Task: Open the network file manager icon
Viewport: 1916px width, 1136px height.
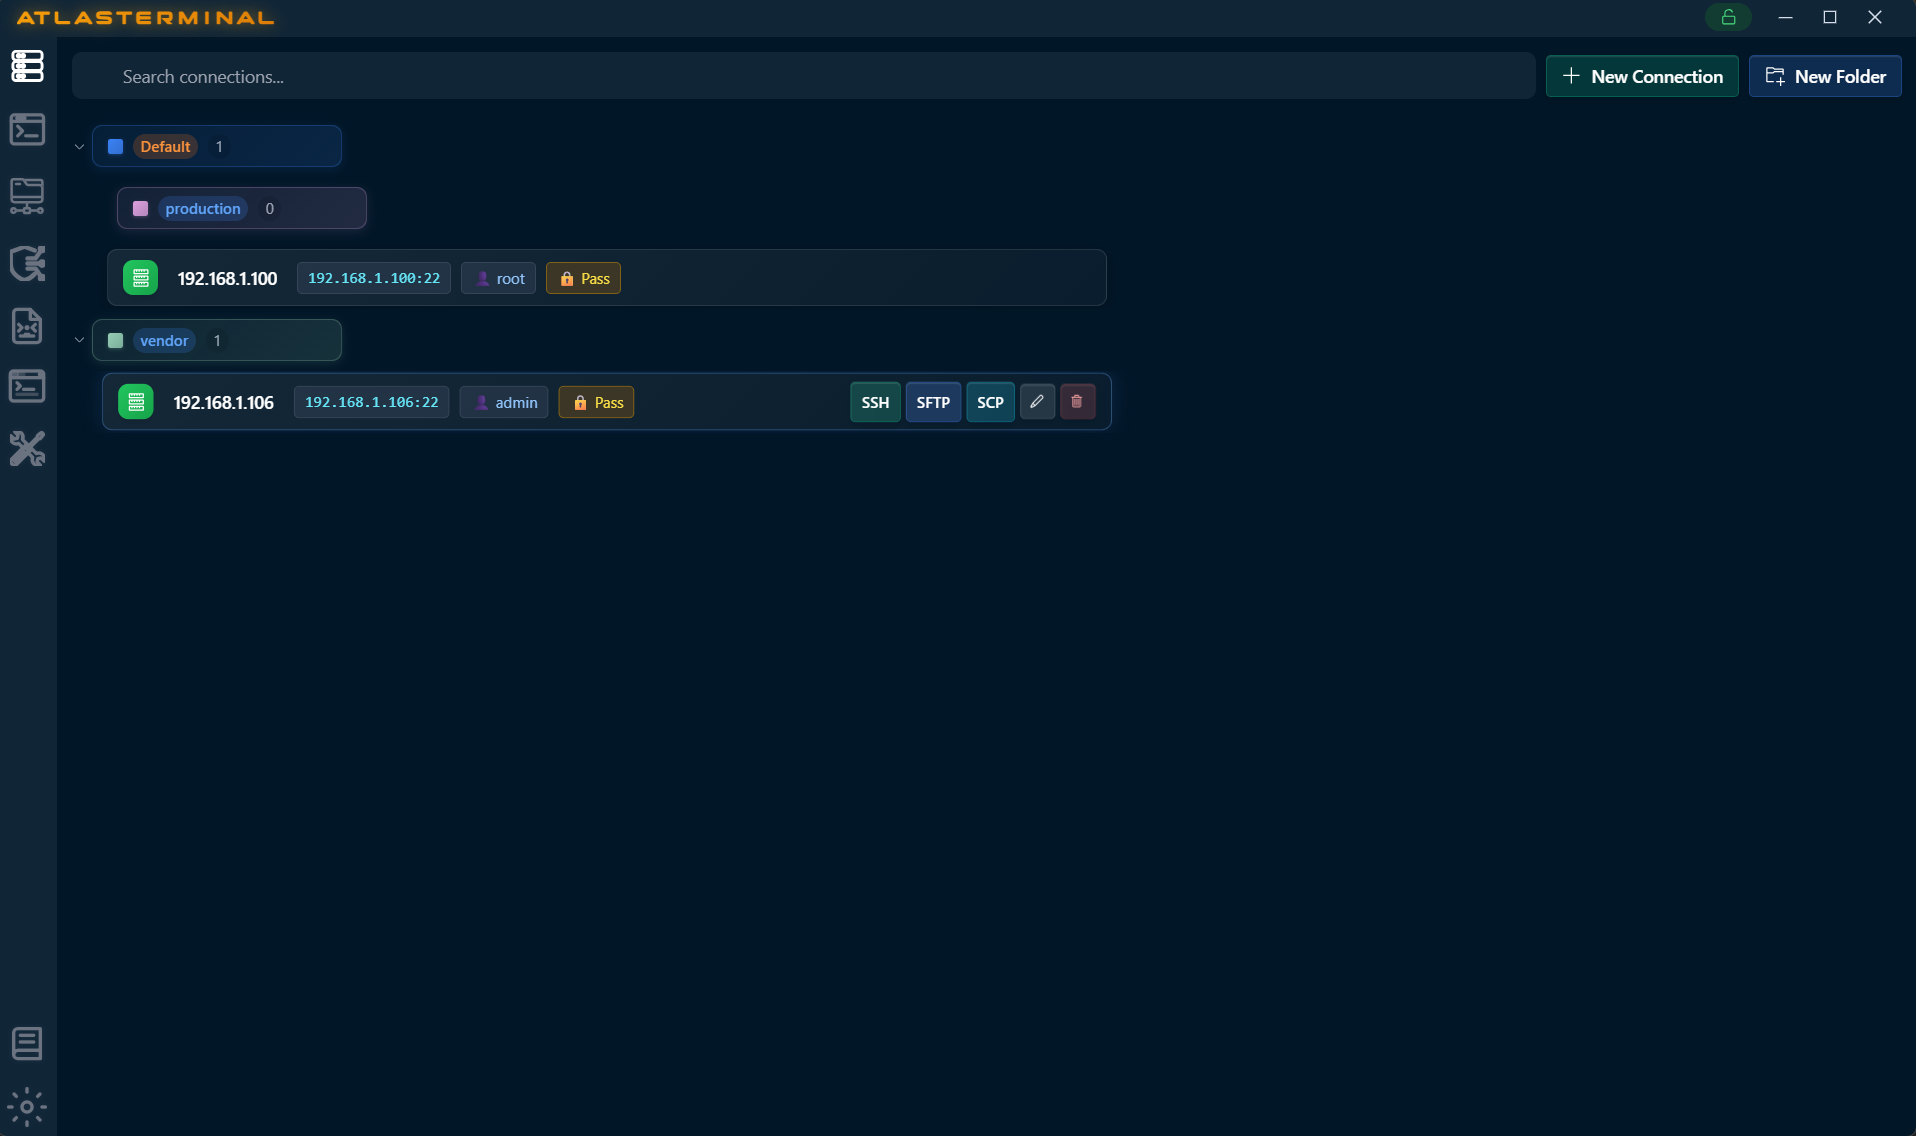Action: [27, 196]
